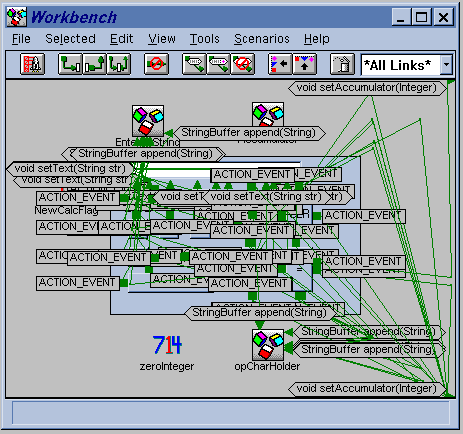Viewport: 463px width, 434px height.
Task: Click the align-top icon with up arrow
Action: click(304, 64)
